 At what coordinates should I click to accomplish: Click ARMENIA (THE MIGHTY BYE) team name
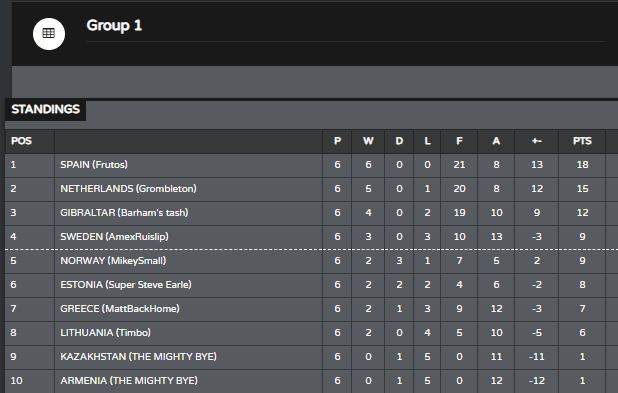[129, 381]
